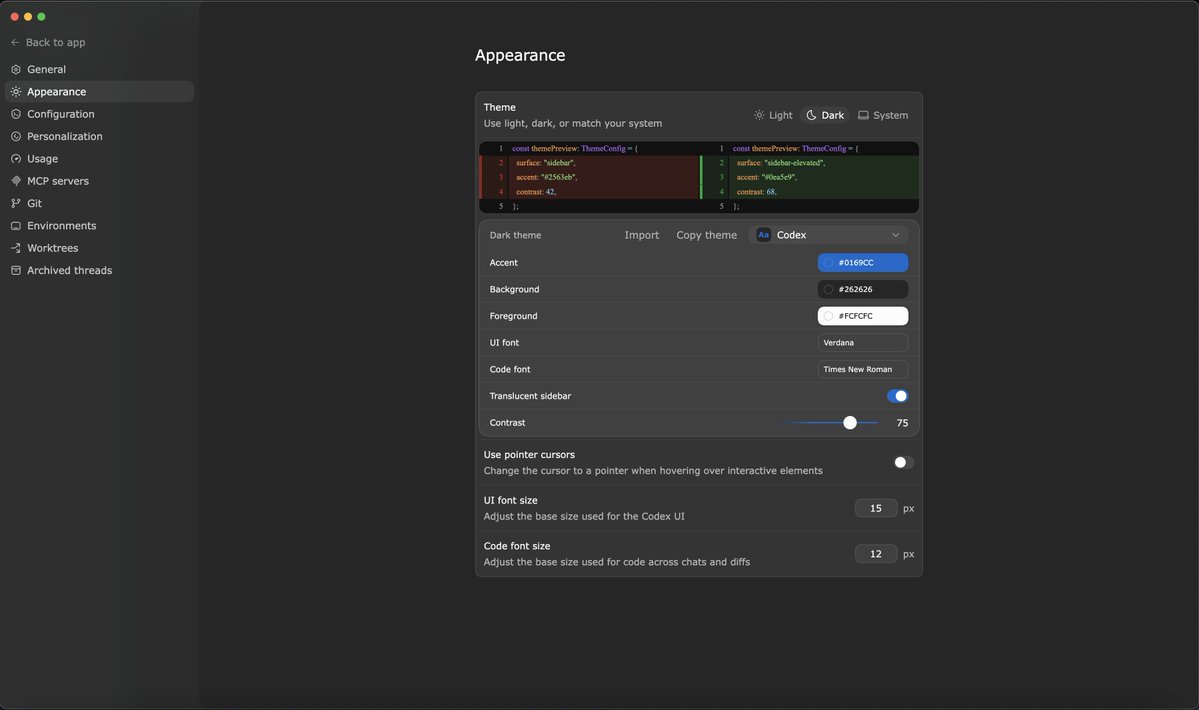The width and height of the screenshot is (1199, 710).
Task: Open the Background color swatch #262626
Action: pyautogui.click(x=863, y=289)
